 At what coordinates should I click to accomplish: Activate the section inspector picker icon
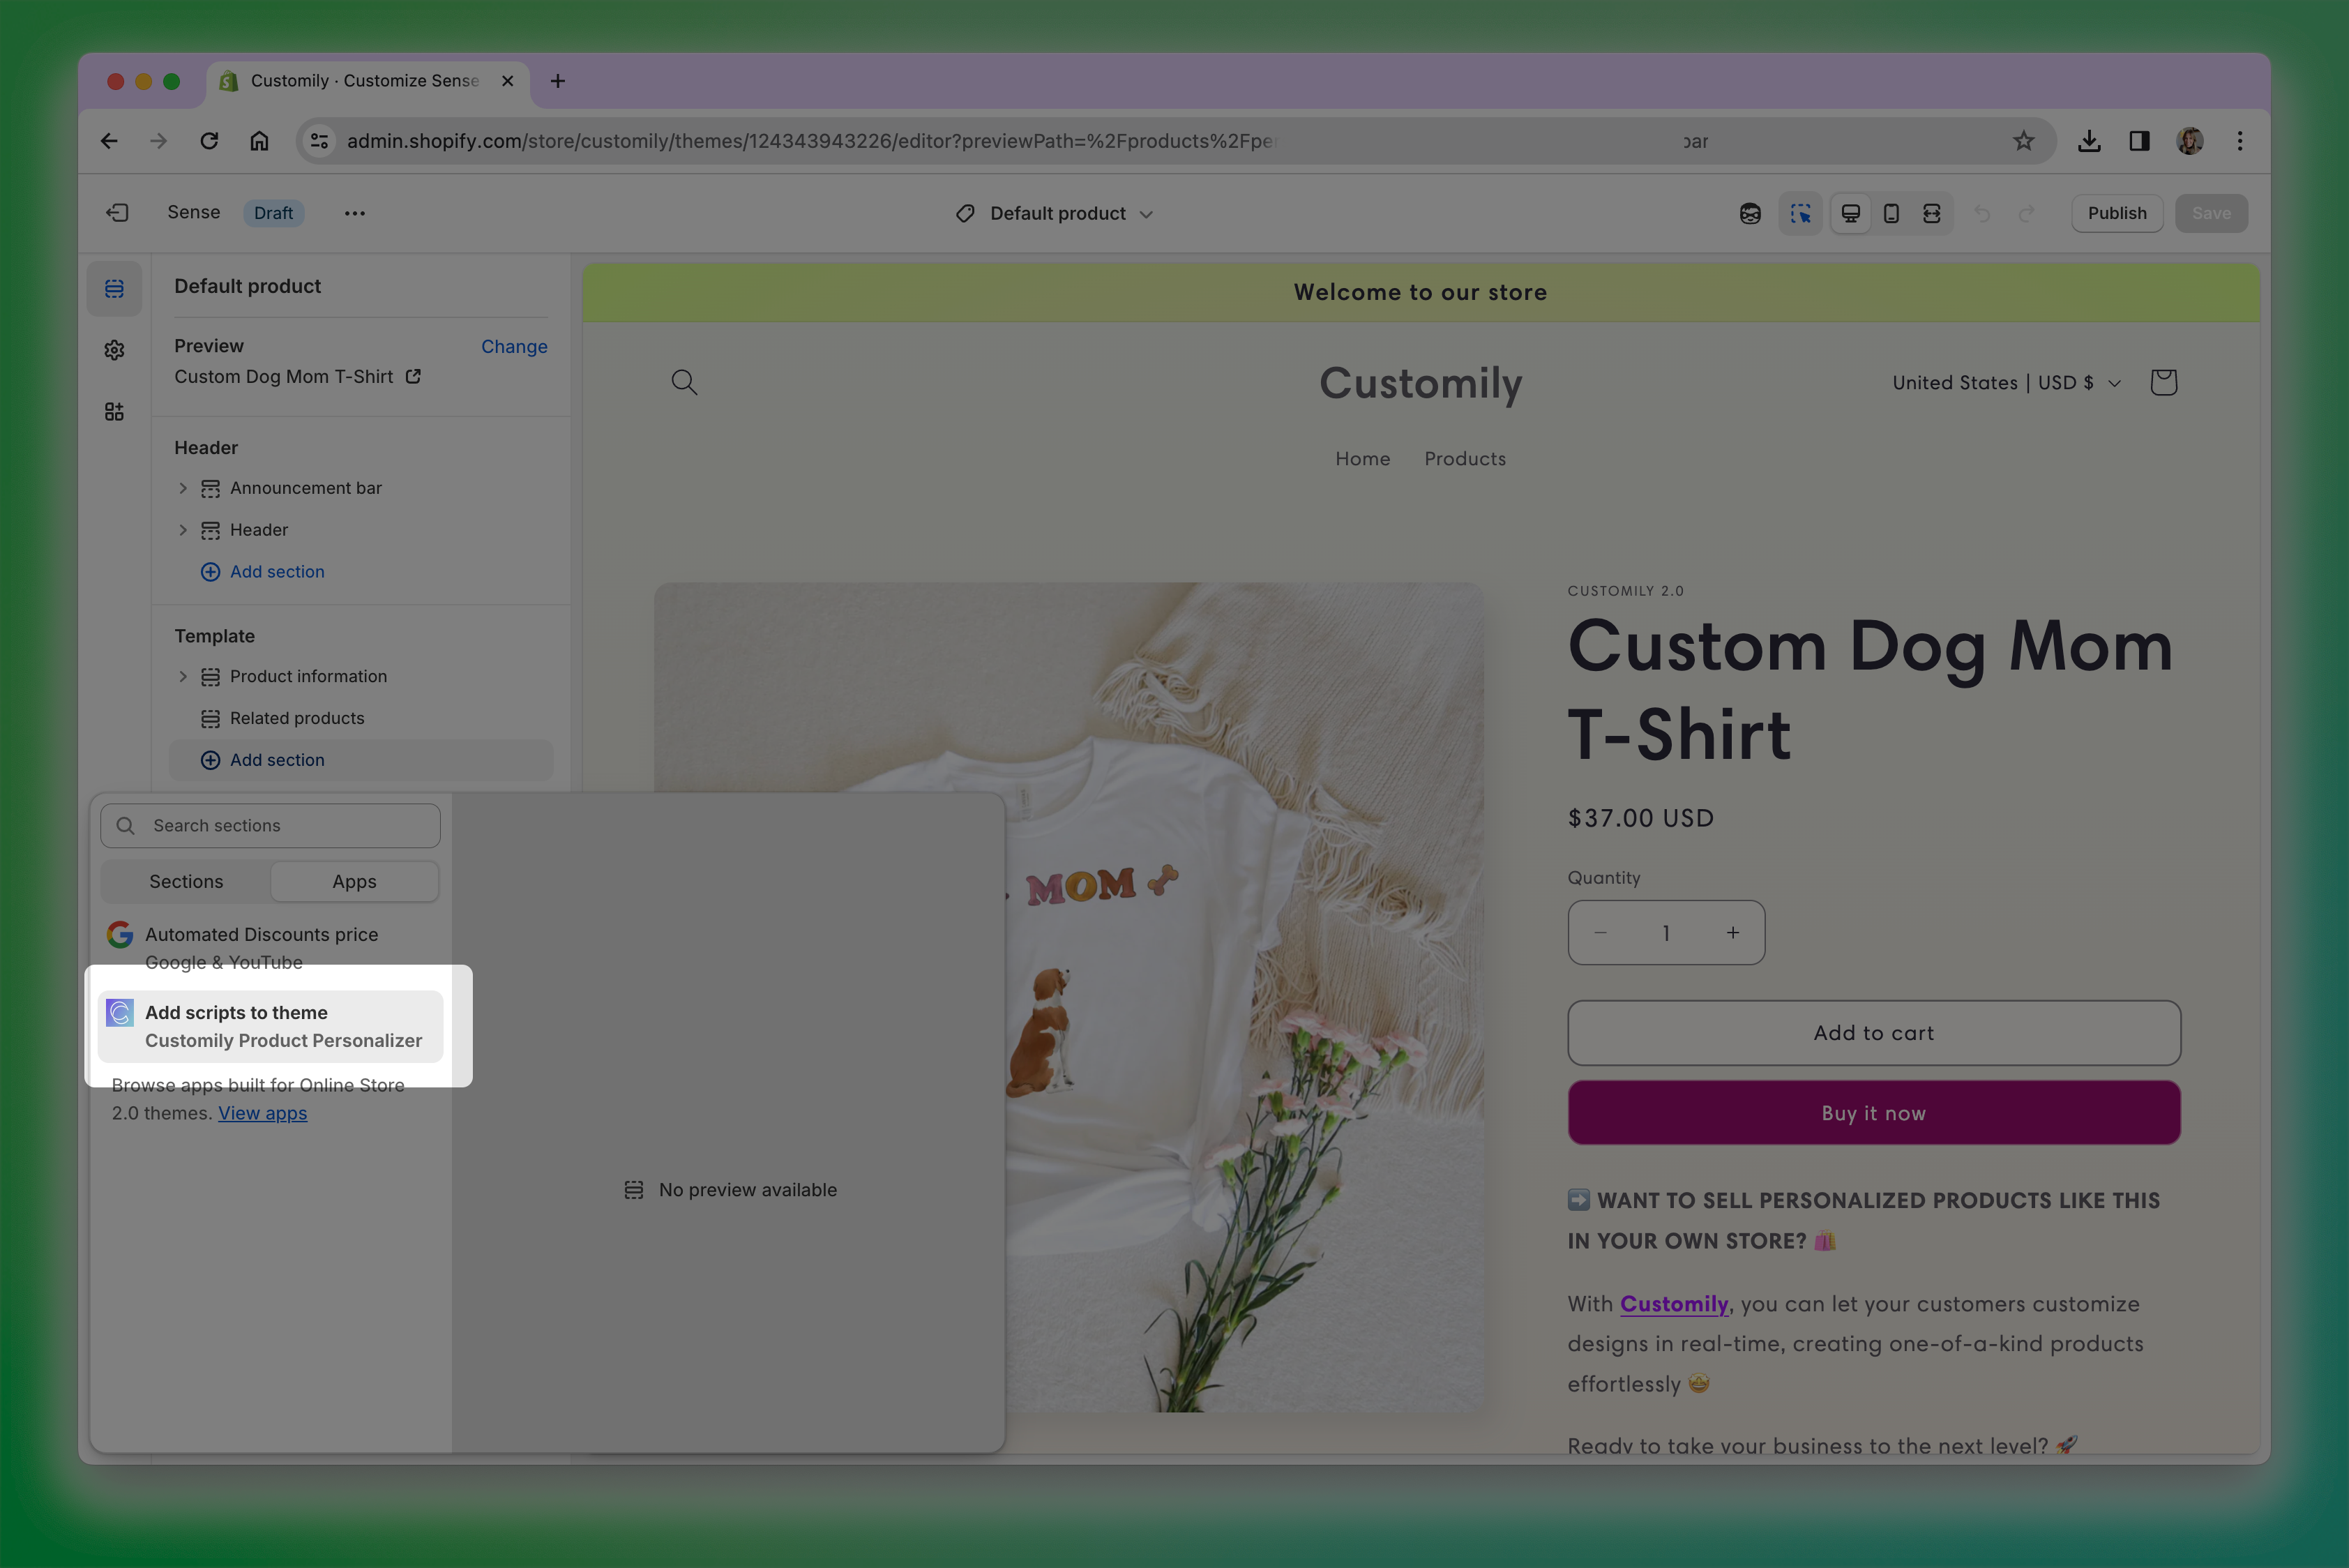1800,213
